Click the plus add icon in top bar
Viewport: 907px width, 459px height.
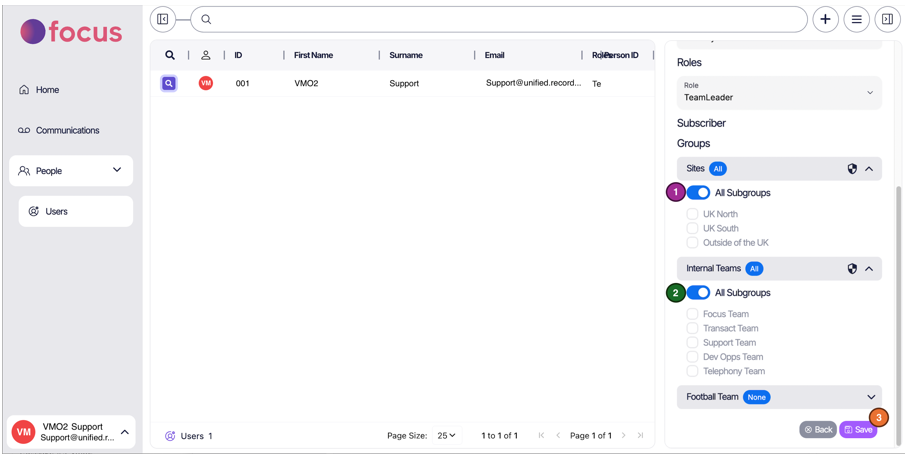825,19
